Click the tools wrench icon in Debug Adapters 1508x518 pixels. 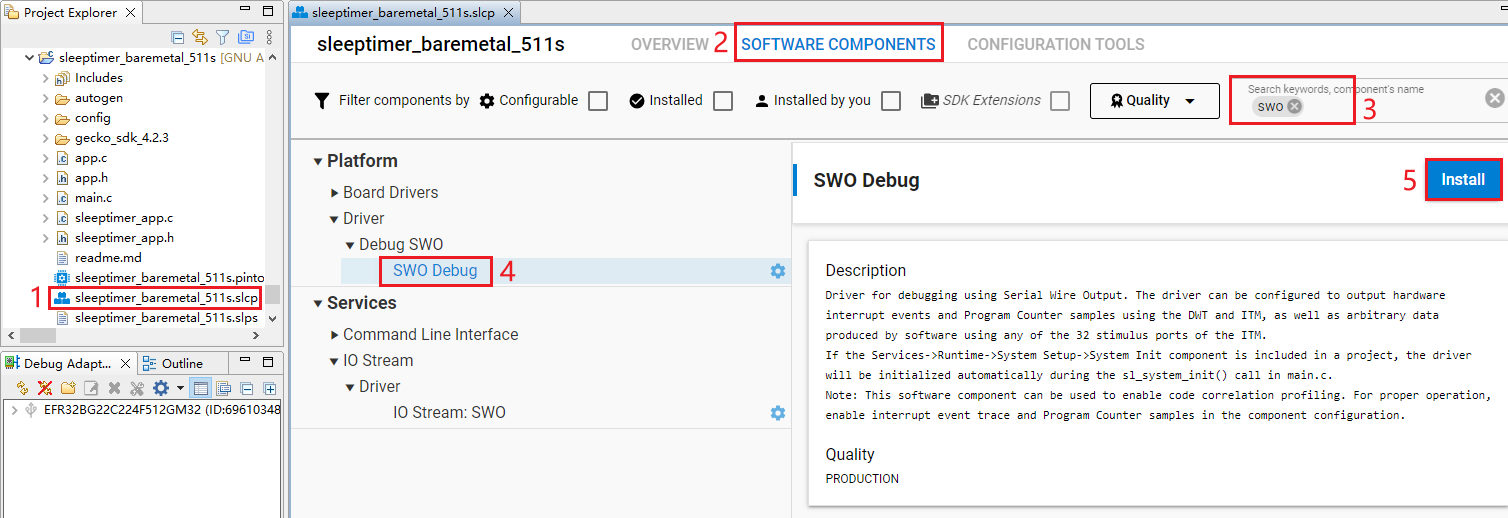[x=137, y=388]
